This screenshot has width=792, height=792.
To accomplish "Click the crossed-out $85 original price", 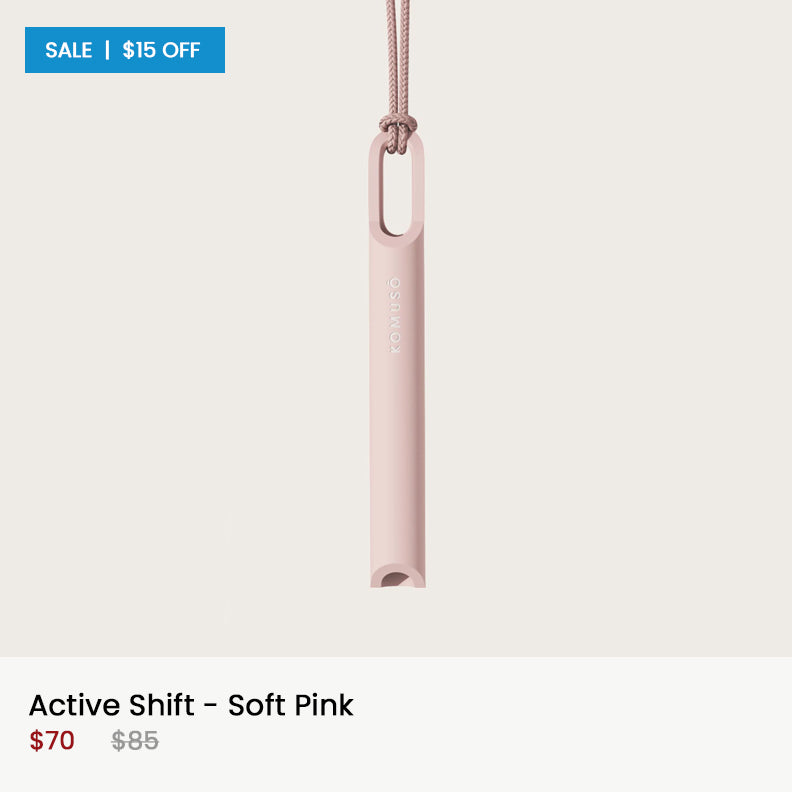I will (x=135, y=741).
